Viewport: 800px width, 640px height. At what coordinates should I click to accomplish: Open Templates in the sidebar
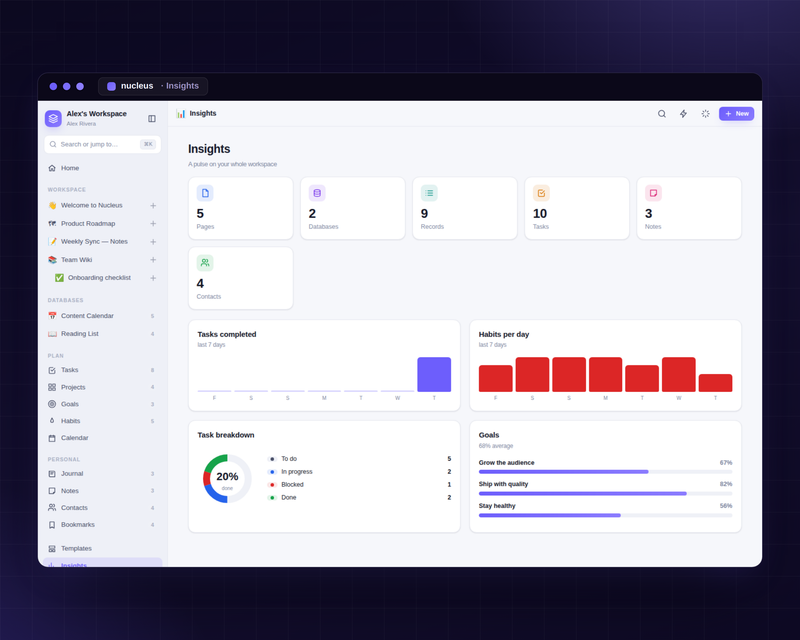click(103, 549)
